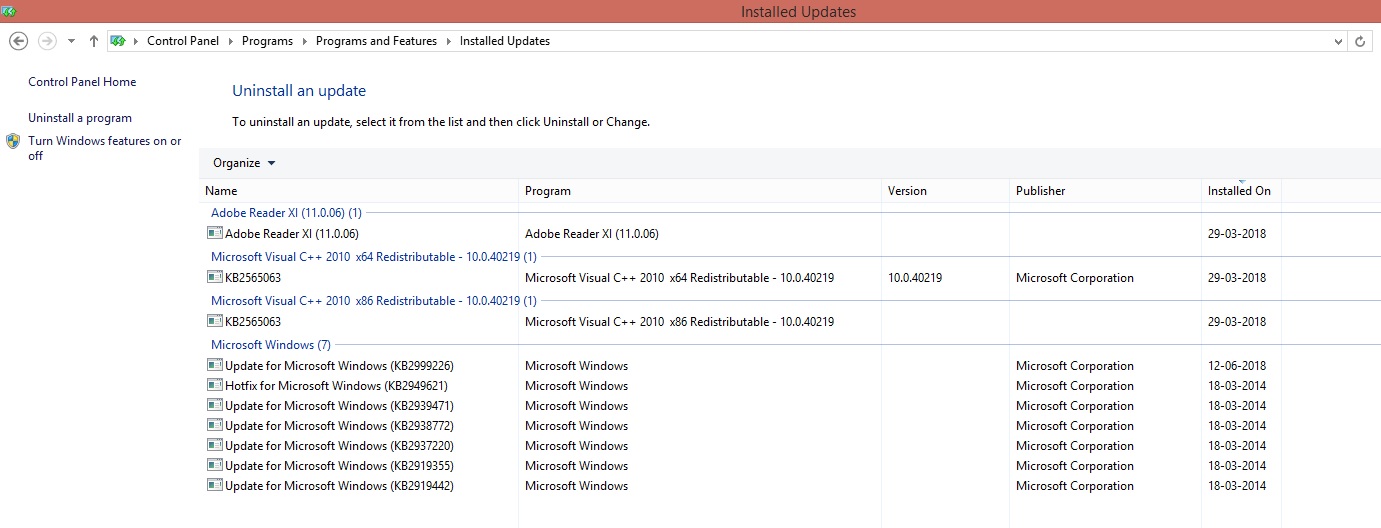The height and width of the screenshot is (528, 1381).
Task: Click the Forward navigation arrow
Action: click(46, 41)
